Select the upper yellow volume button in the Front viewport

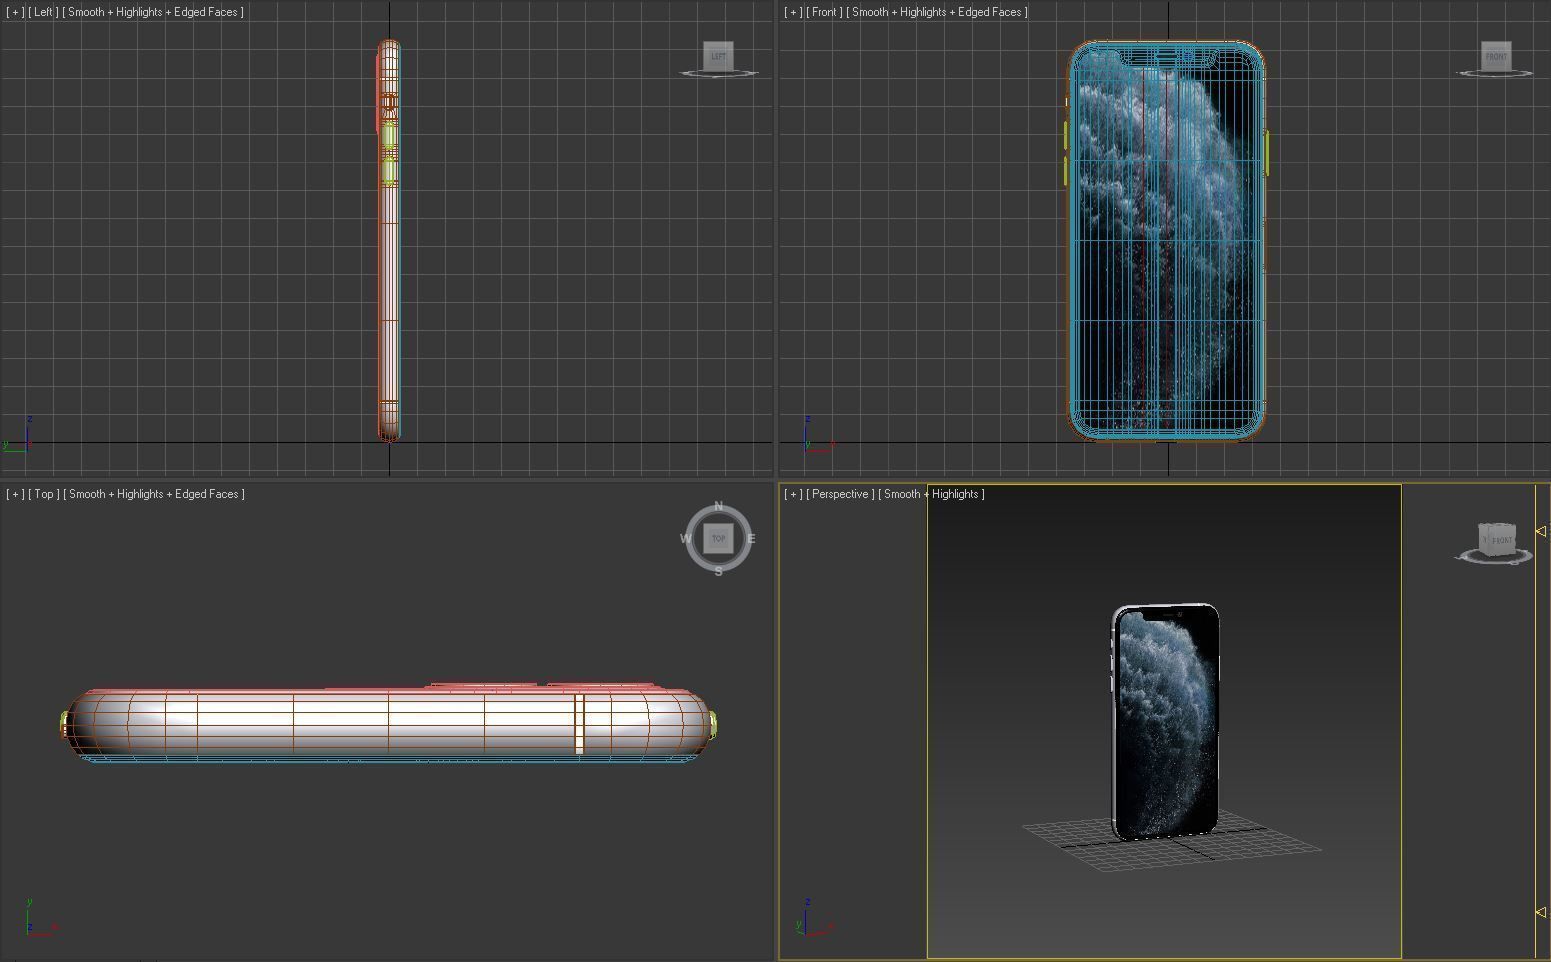[1066, 135]
